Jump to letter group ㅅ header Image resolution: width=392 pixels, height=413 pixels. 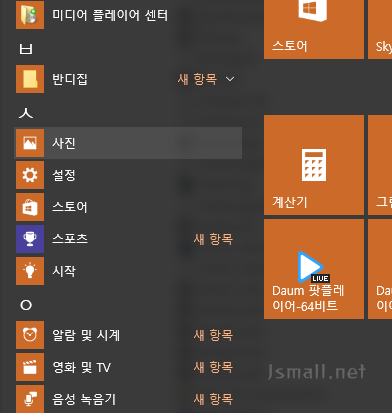point(26,113)
